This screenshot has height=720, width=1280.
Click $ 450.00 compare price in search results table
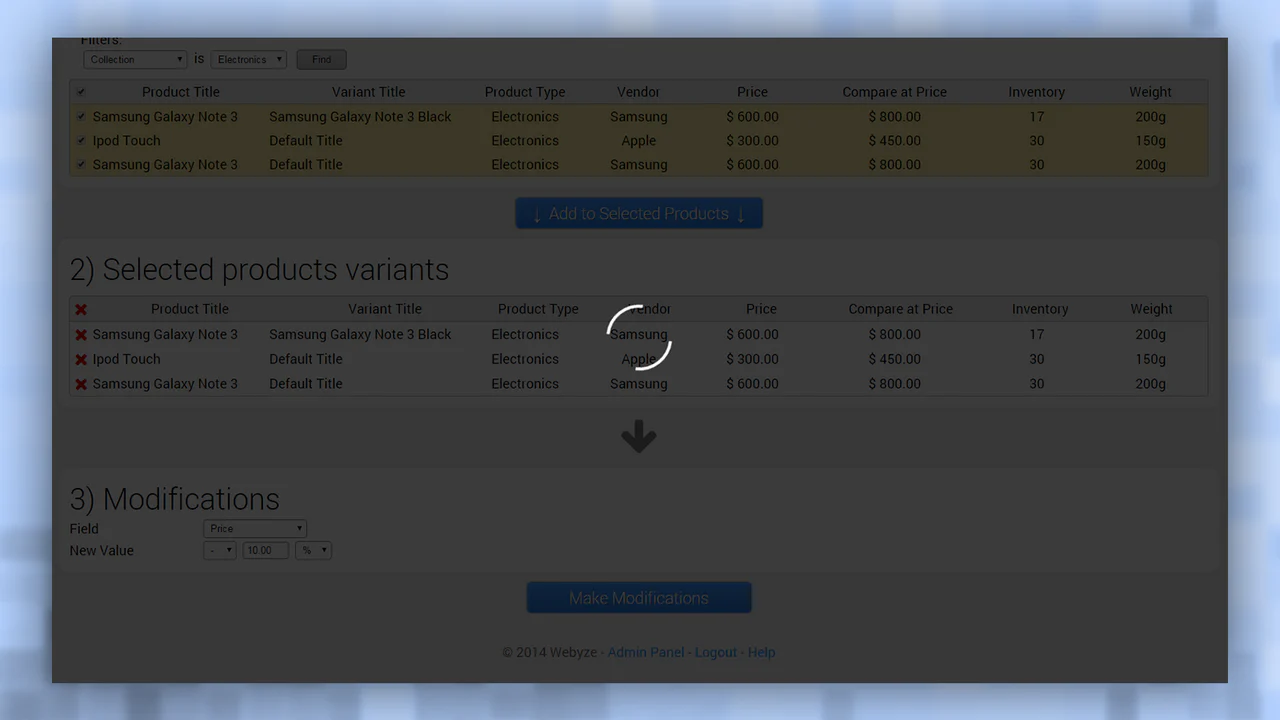tap(894, 141)
